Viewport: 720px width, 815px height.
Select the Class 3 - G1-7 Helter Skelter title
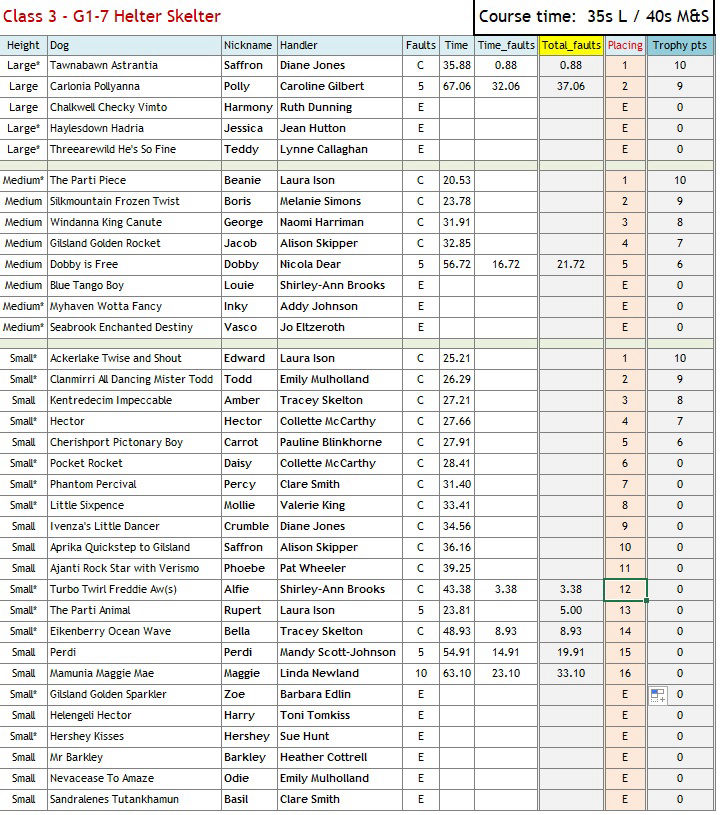(112, 16)
